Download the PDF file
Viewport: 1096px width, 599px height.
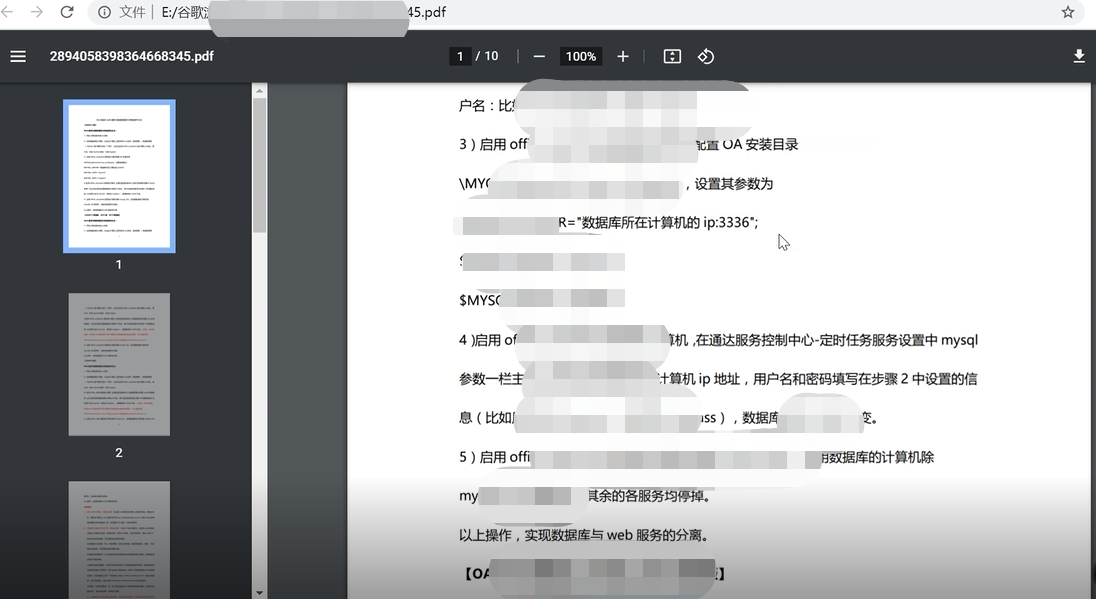(x=1079, y=57)
